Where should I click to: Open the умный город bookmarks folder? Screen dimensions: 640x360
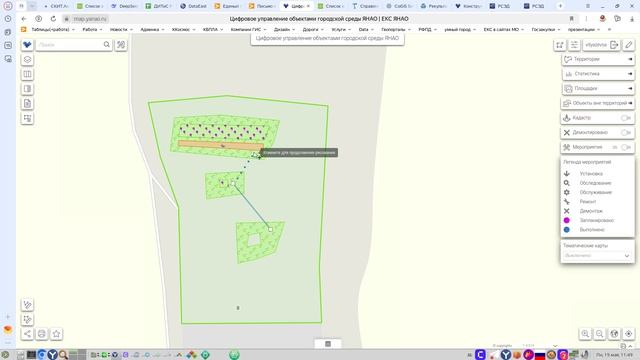(x=460, y=29)
